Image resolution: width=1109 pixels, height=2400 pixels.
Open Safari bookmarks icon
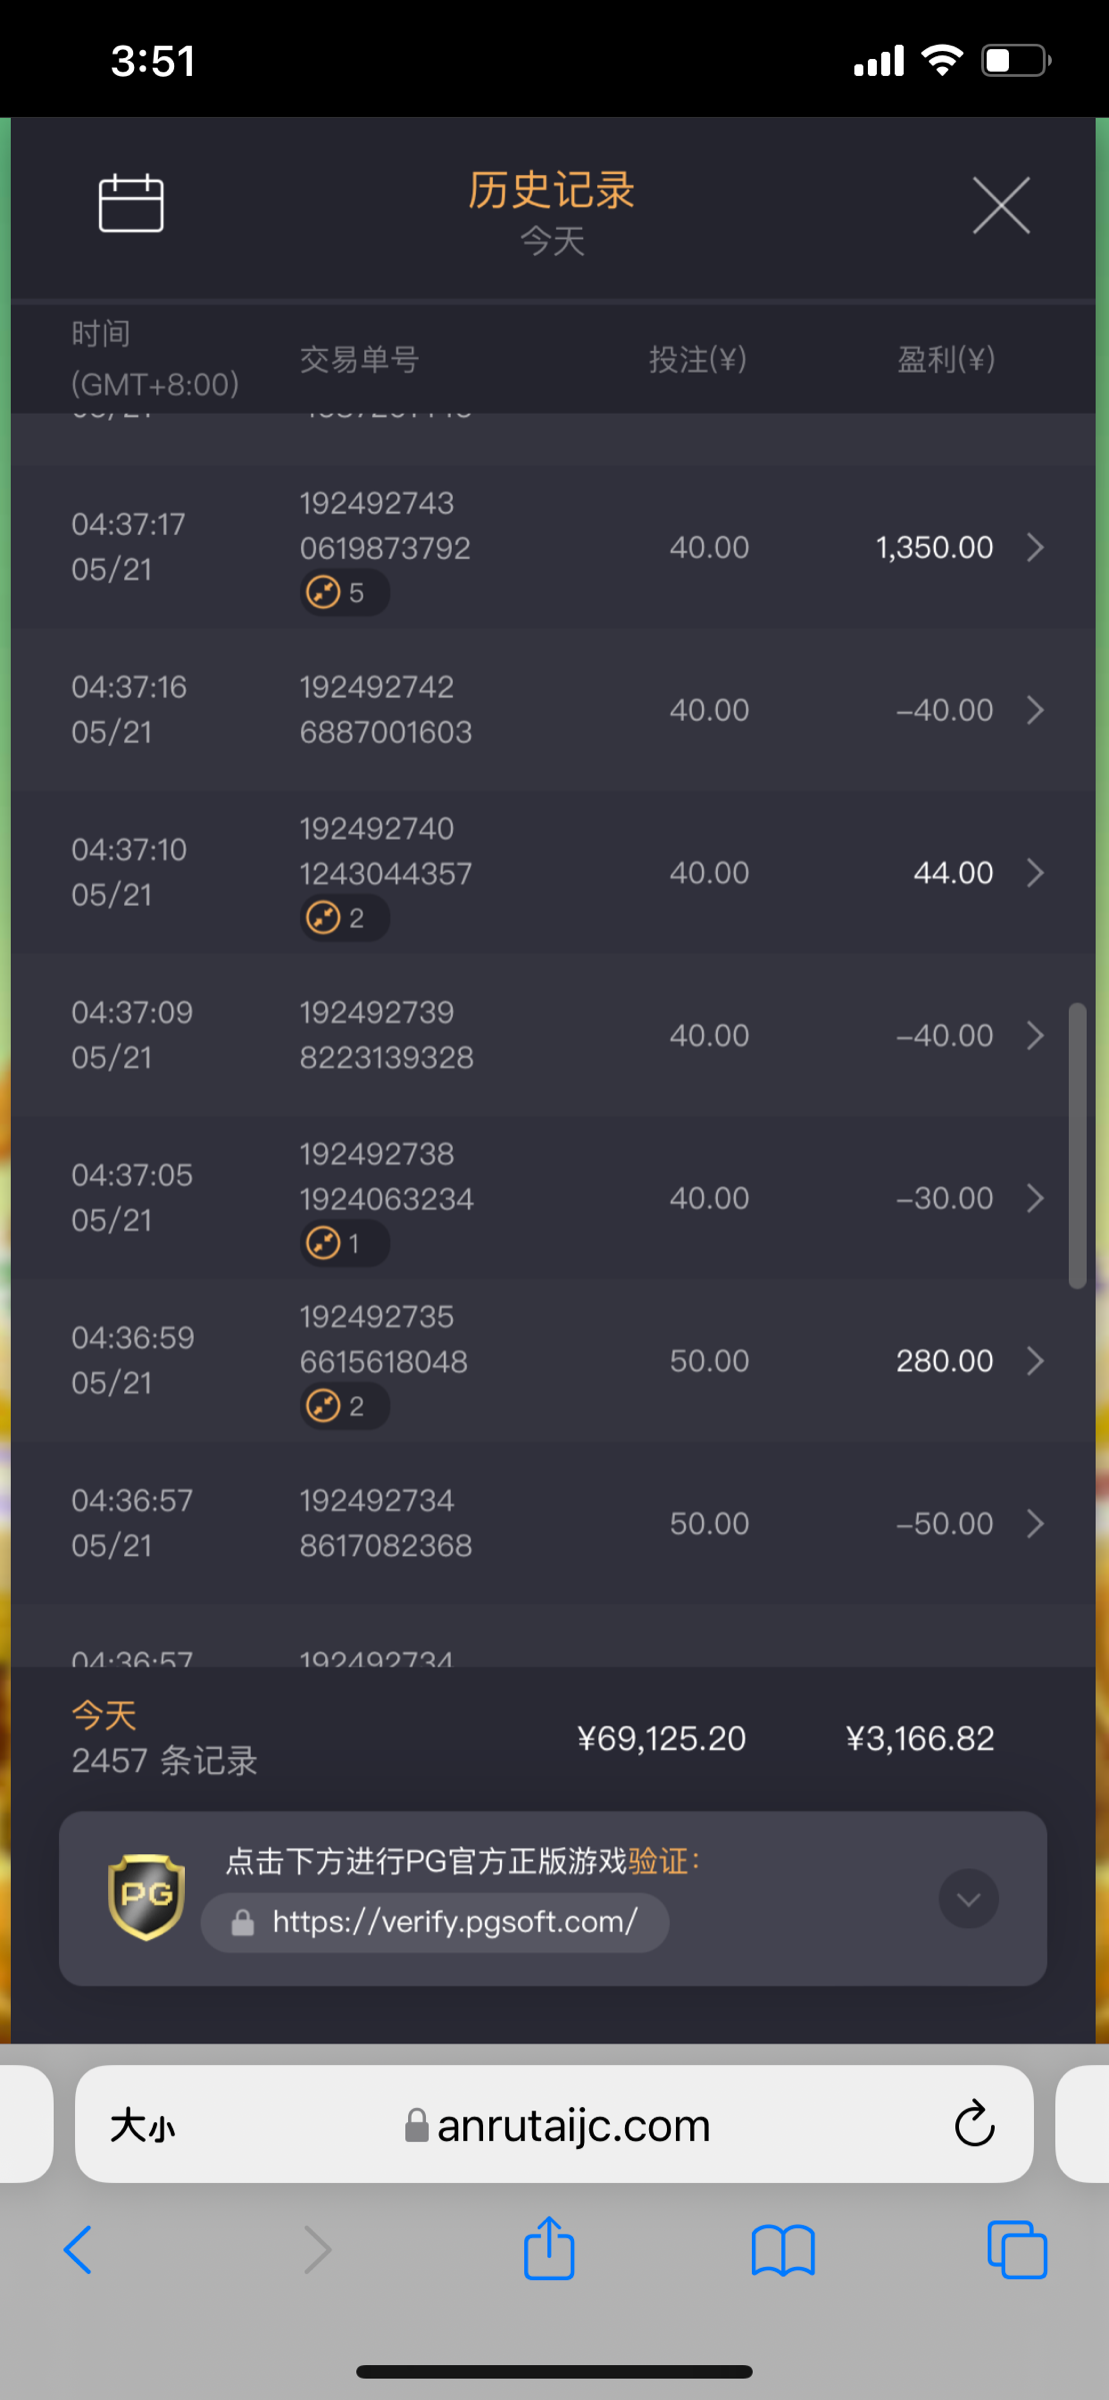click(783, 2250)
